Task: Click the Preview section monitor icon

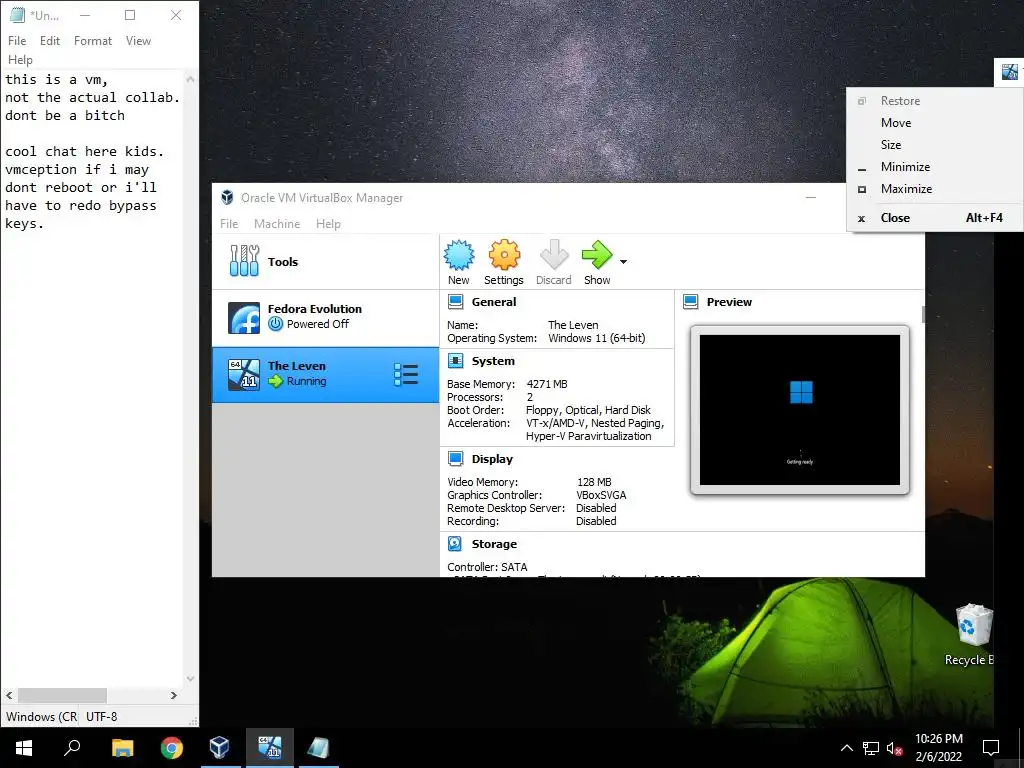Action: click(690, 302)
